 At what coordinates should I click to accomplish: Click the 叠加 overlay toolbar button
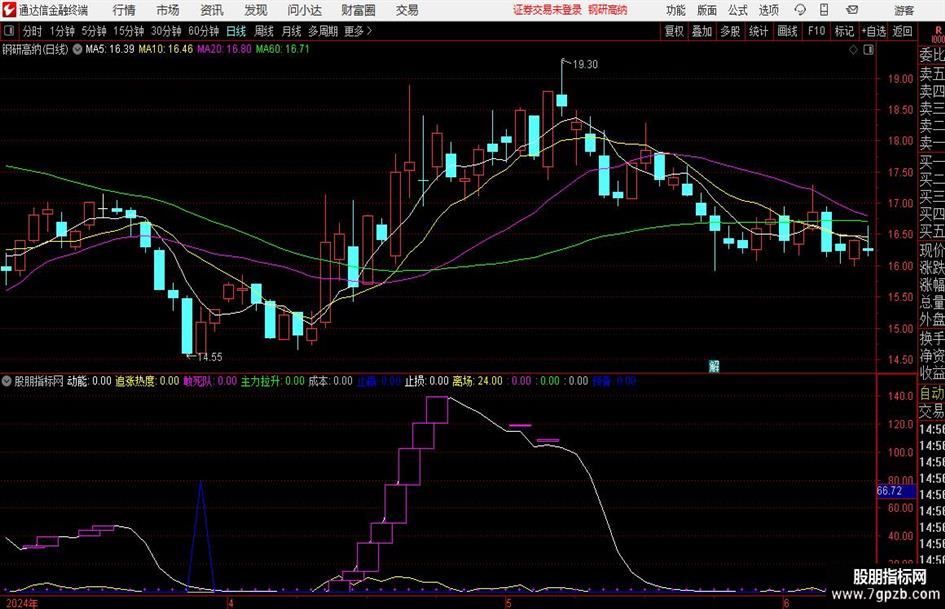pos(702,31)
